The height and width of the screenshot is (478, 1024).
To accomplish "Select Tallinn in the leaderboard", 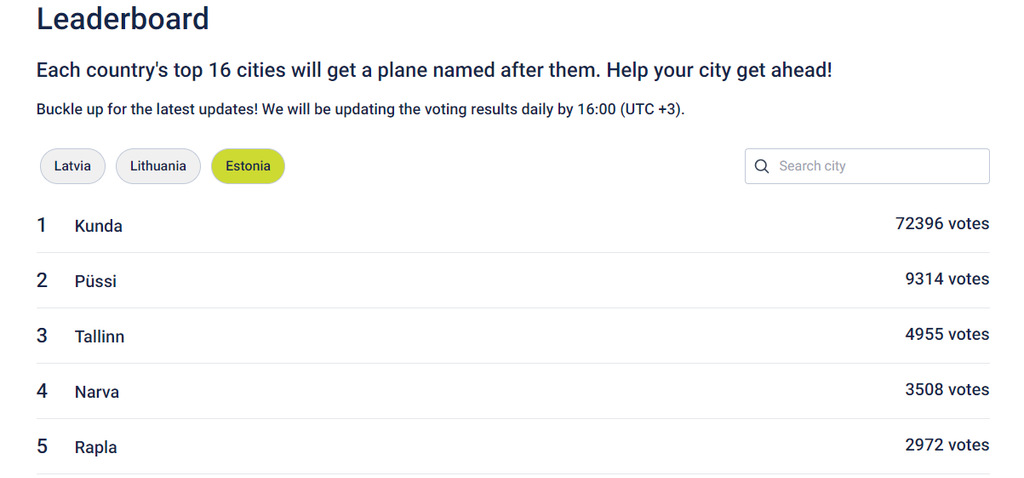I will click(99, 337).
